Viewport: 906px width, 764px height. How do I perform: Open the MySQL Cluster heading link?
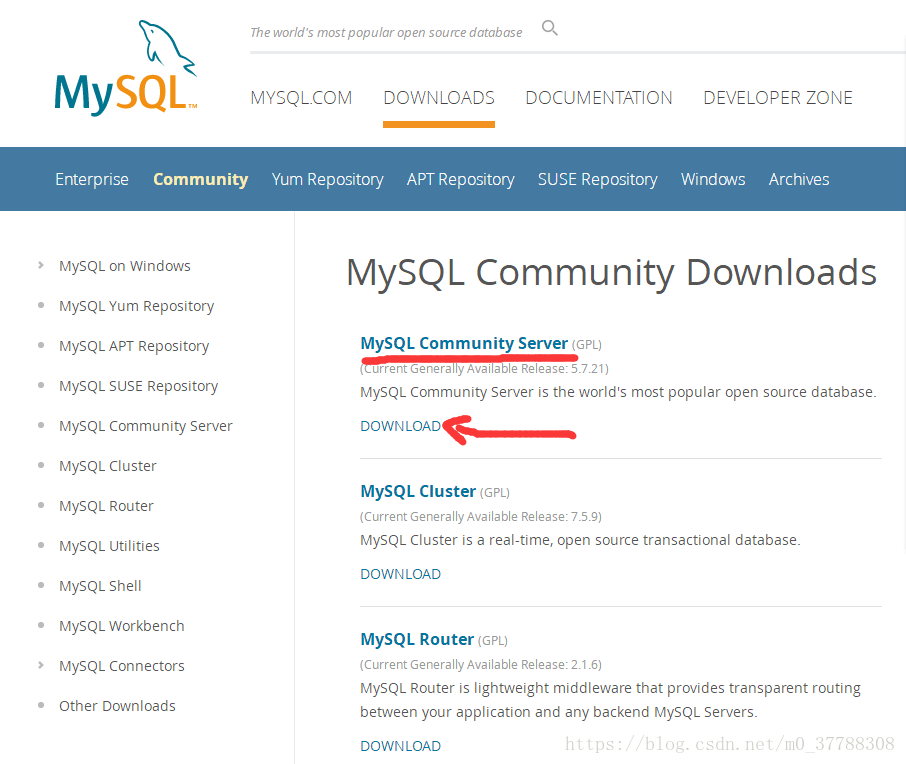coord(418,491)
